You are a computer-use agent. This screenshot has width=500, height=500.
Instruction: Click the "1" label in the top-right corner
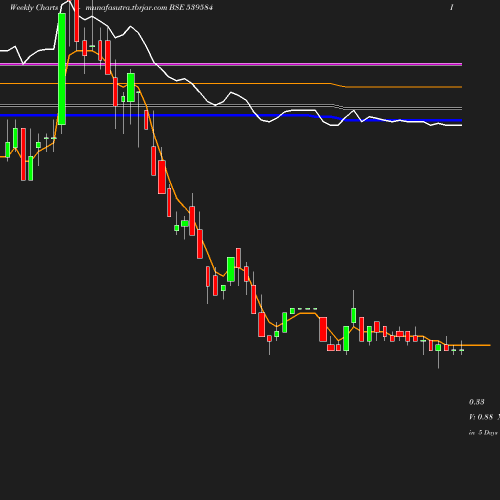(452, 7)
